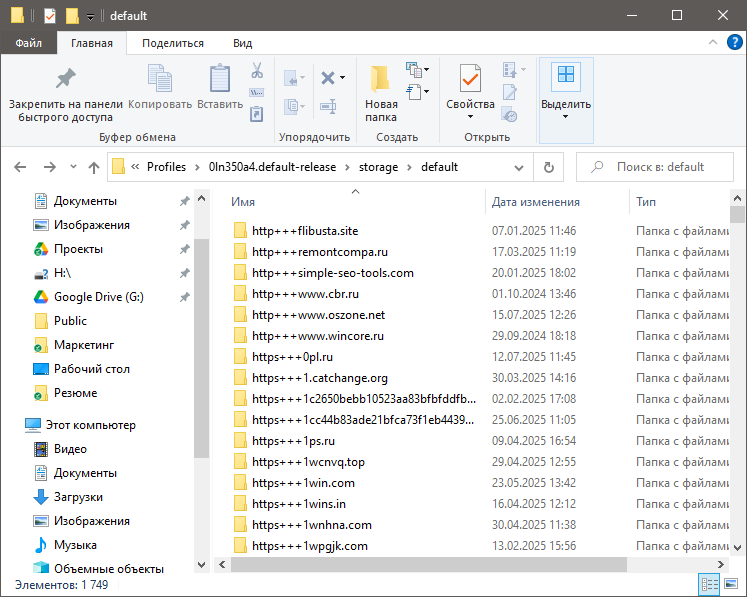Expand hidden breadcrumb path chevrons
The image size is (747, 597).
[x=135, y=167]
